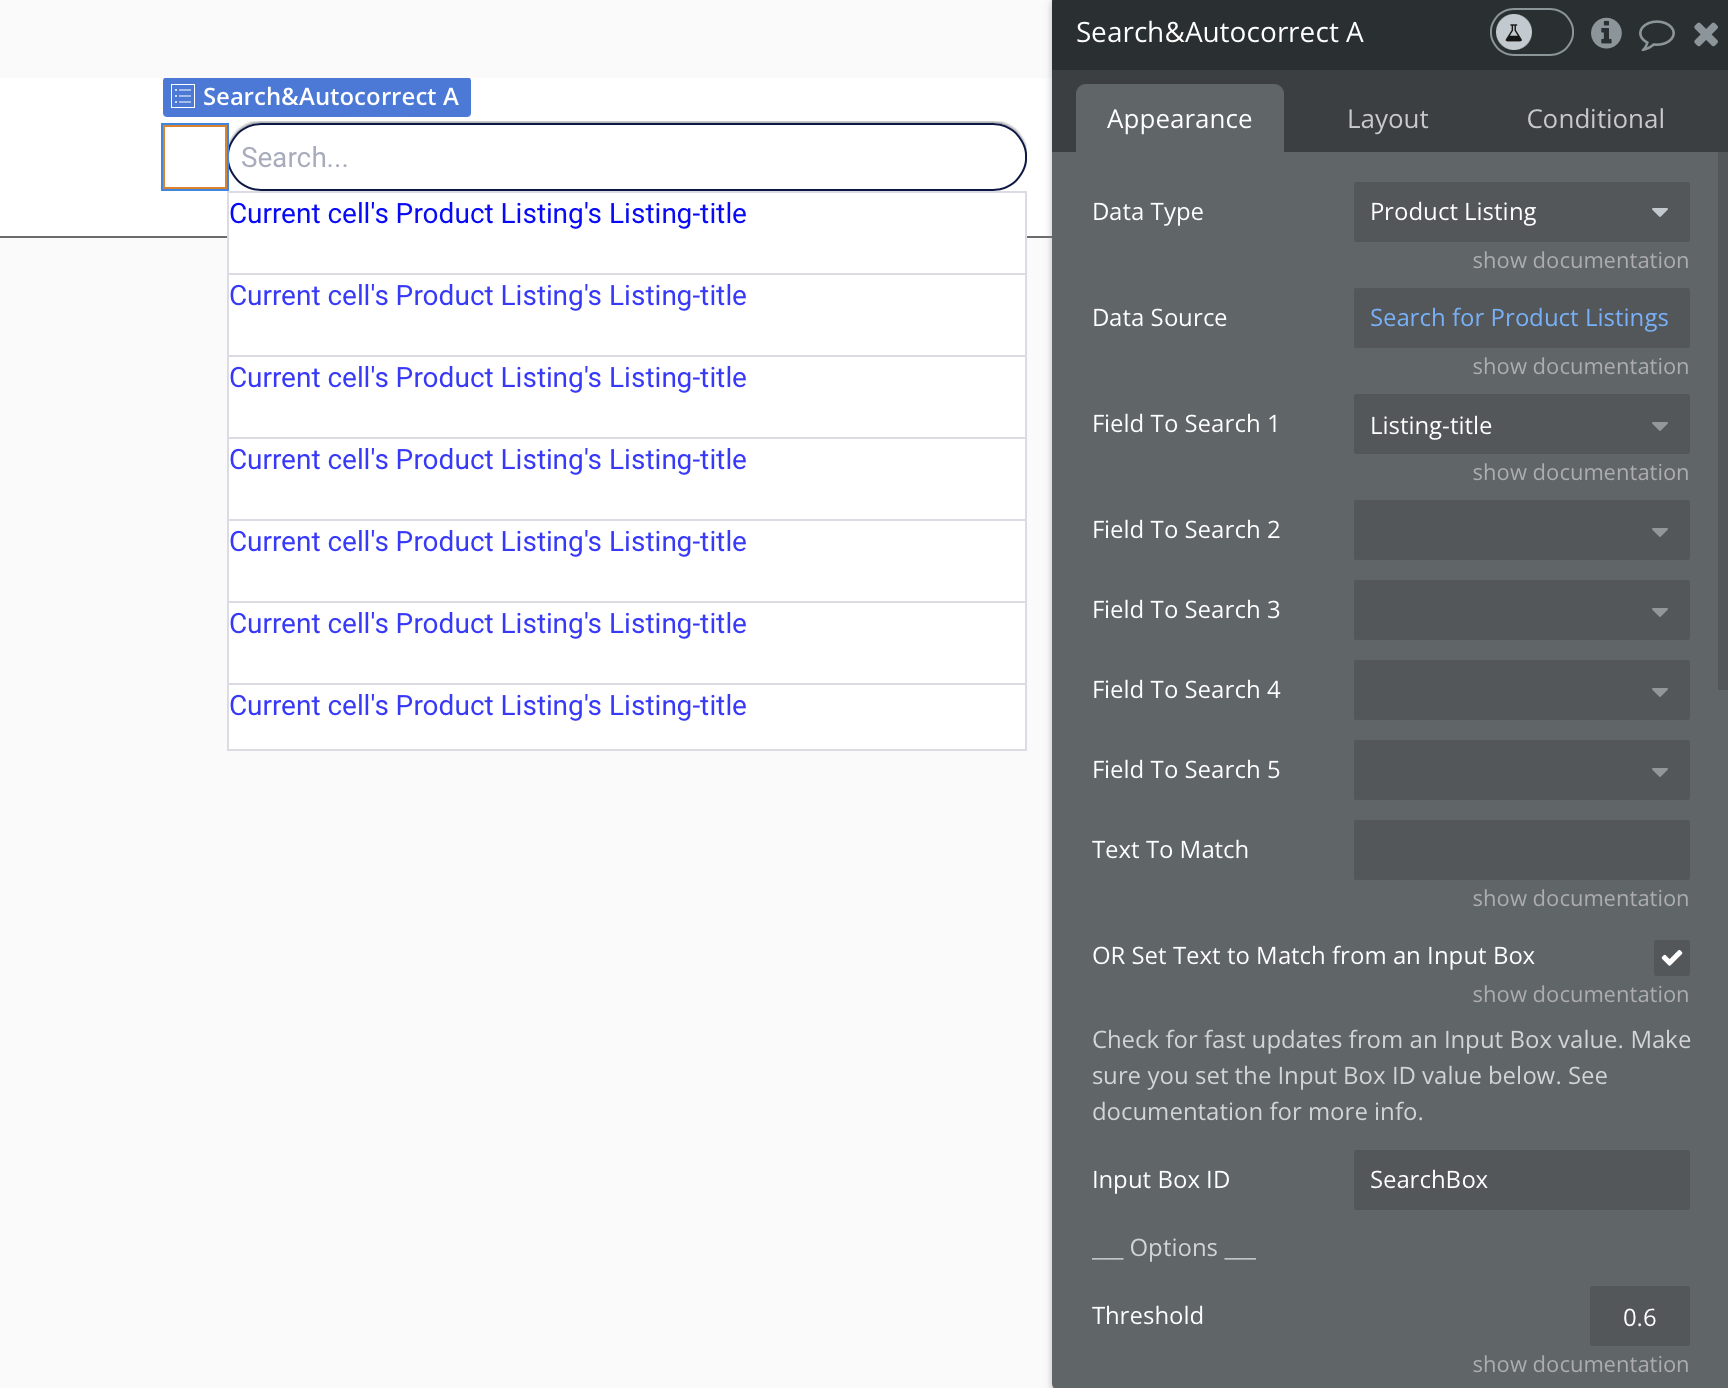Open the Field To Search 5 dropdown
Screen dimensions: 1728x1388
(x=1521, y=770)
